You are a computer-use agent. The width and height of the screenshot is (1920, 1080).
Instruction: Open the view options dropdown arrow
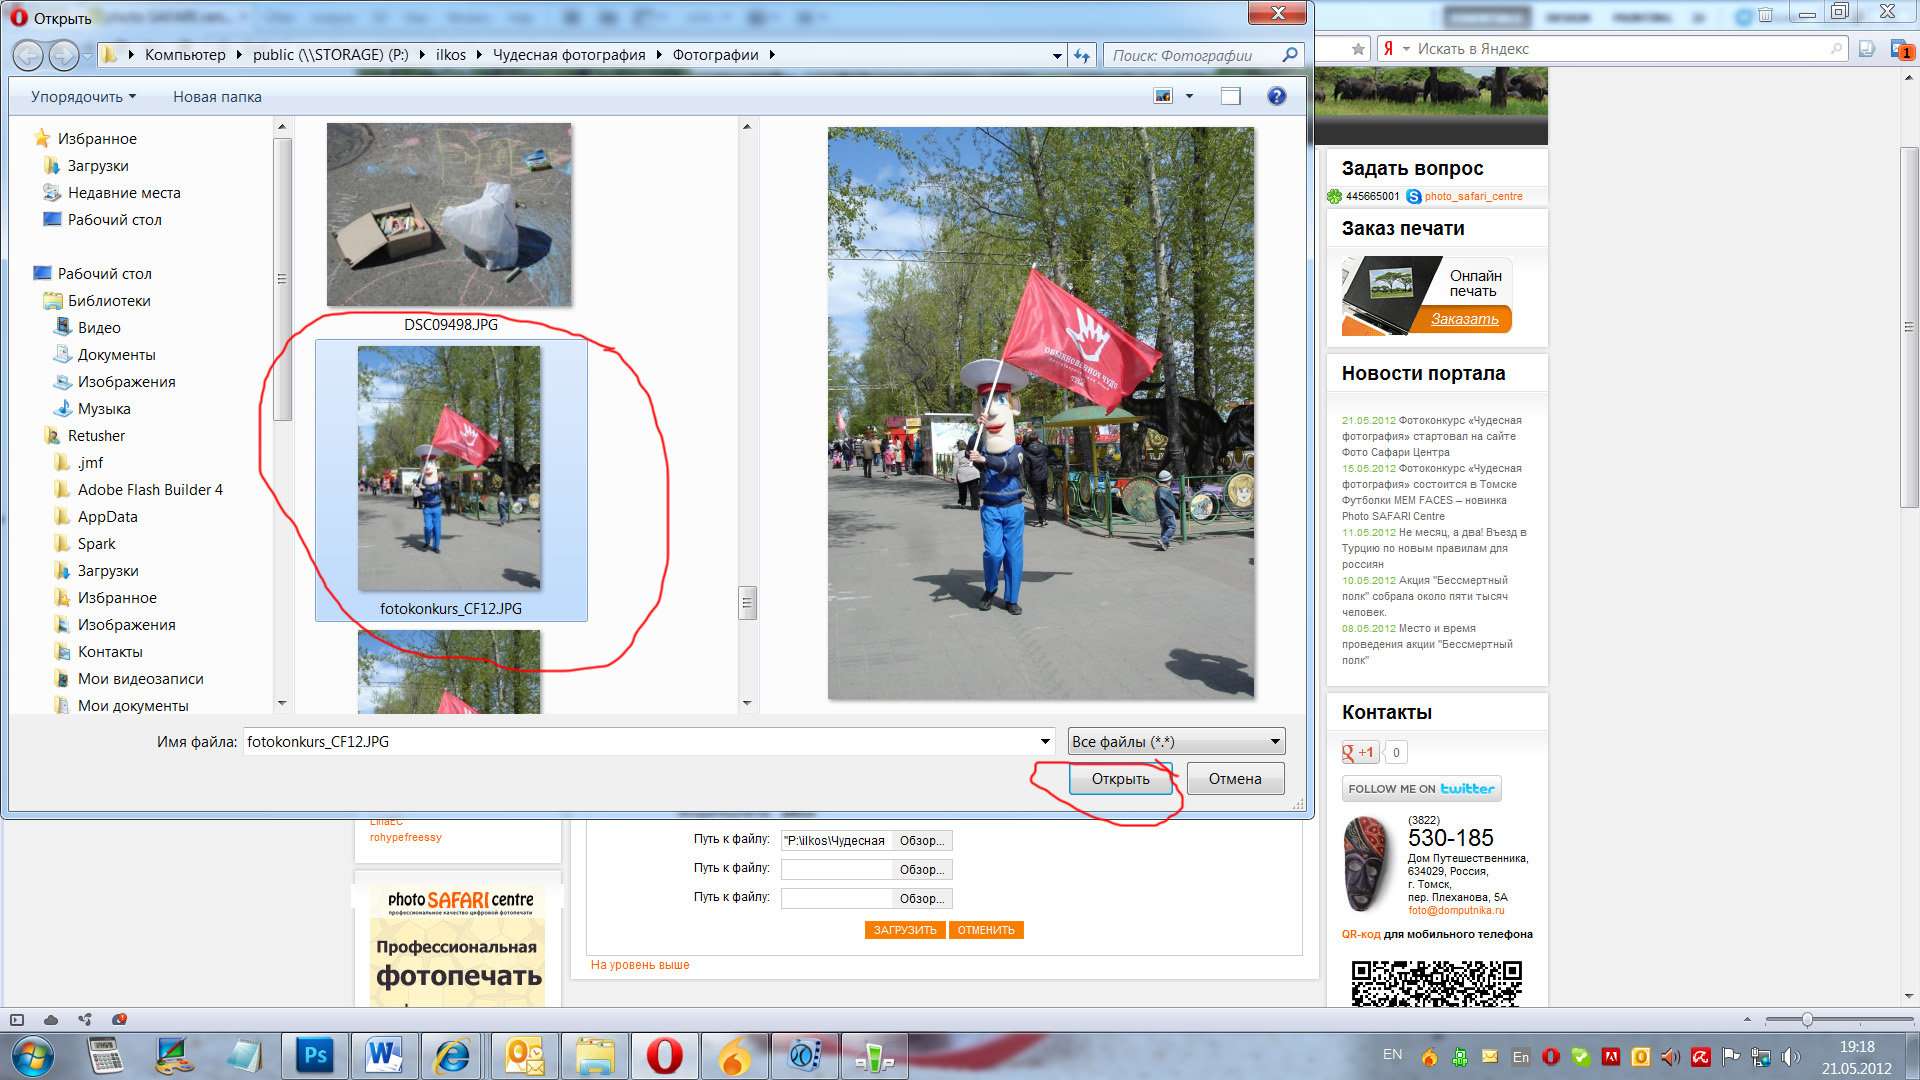click(x=1189, y=96)
